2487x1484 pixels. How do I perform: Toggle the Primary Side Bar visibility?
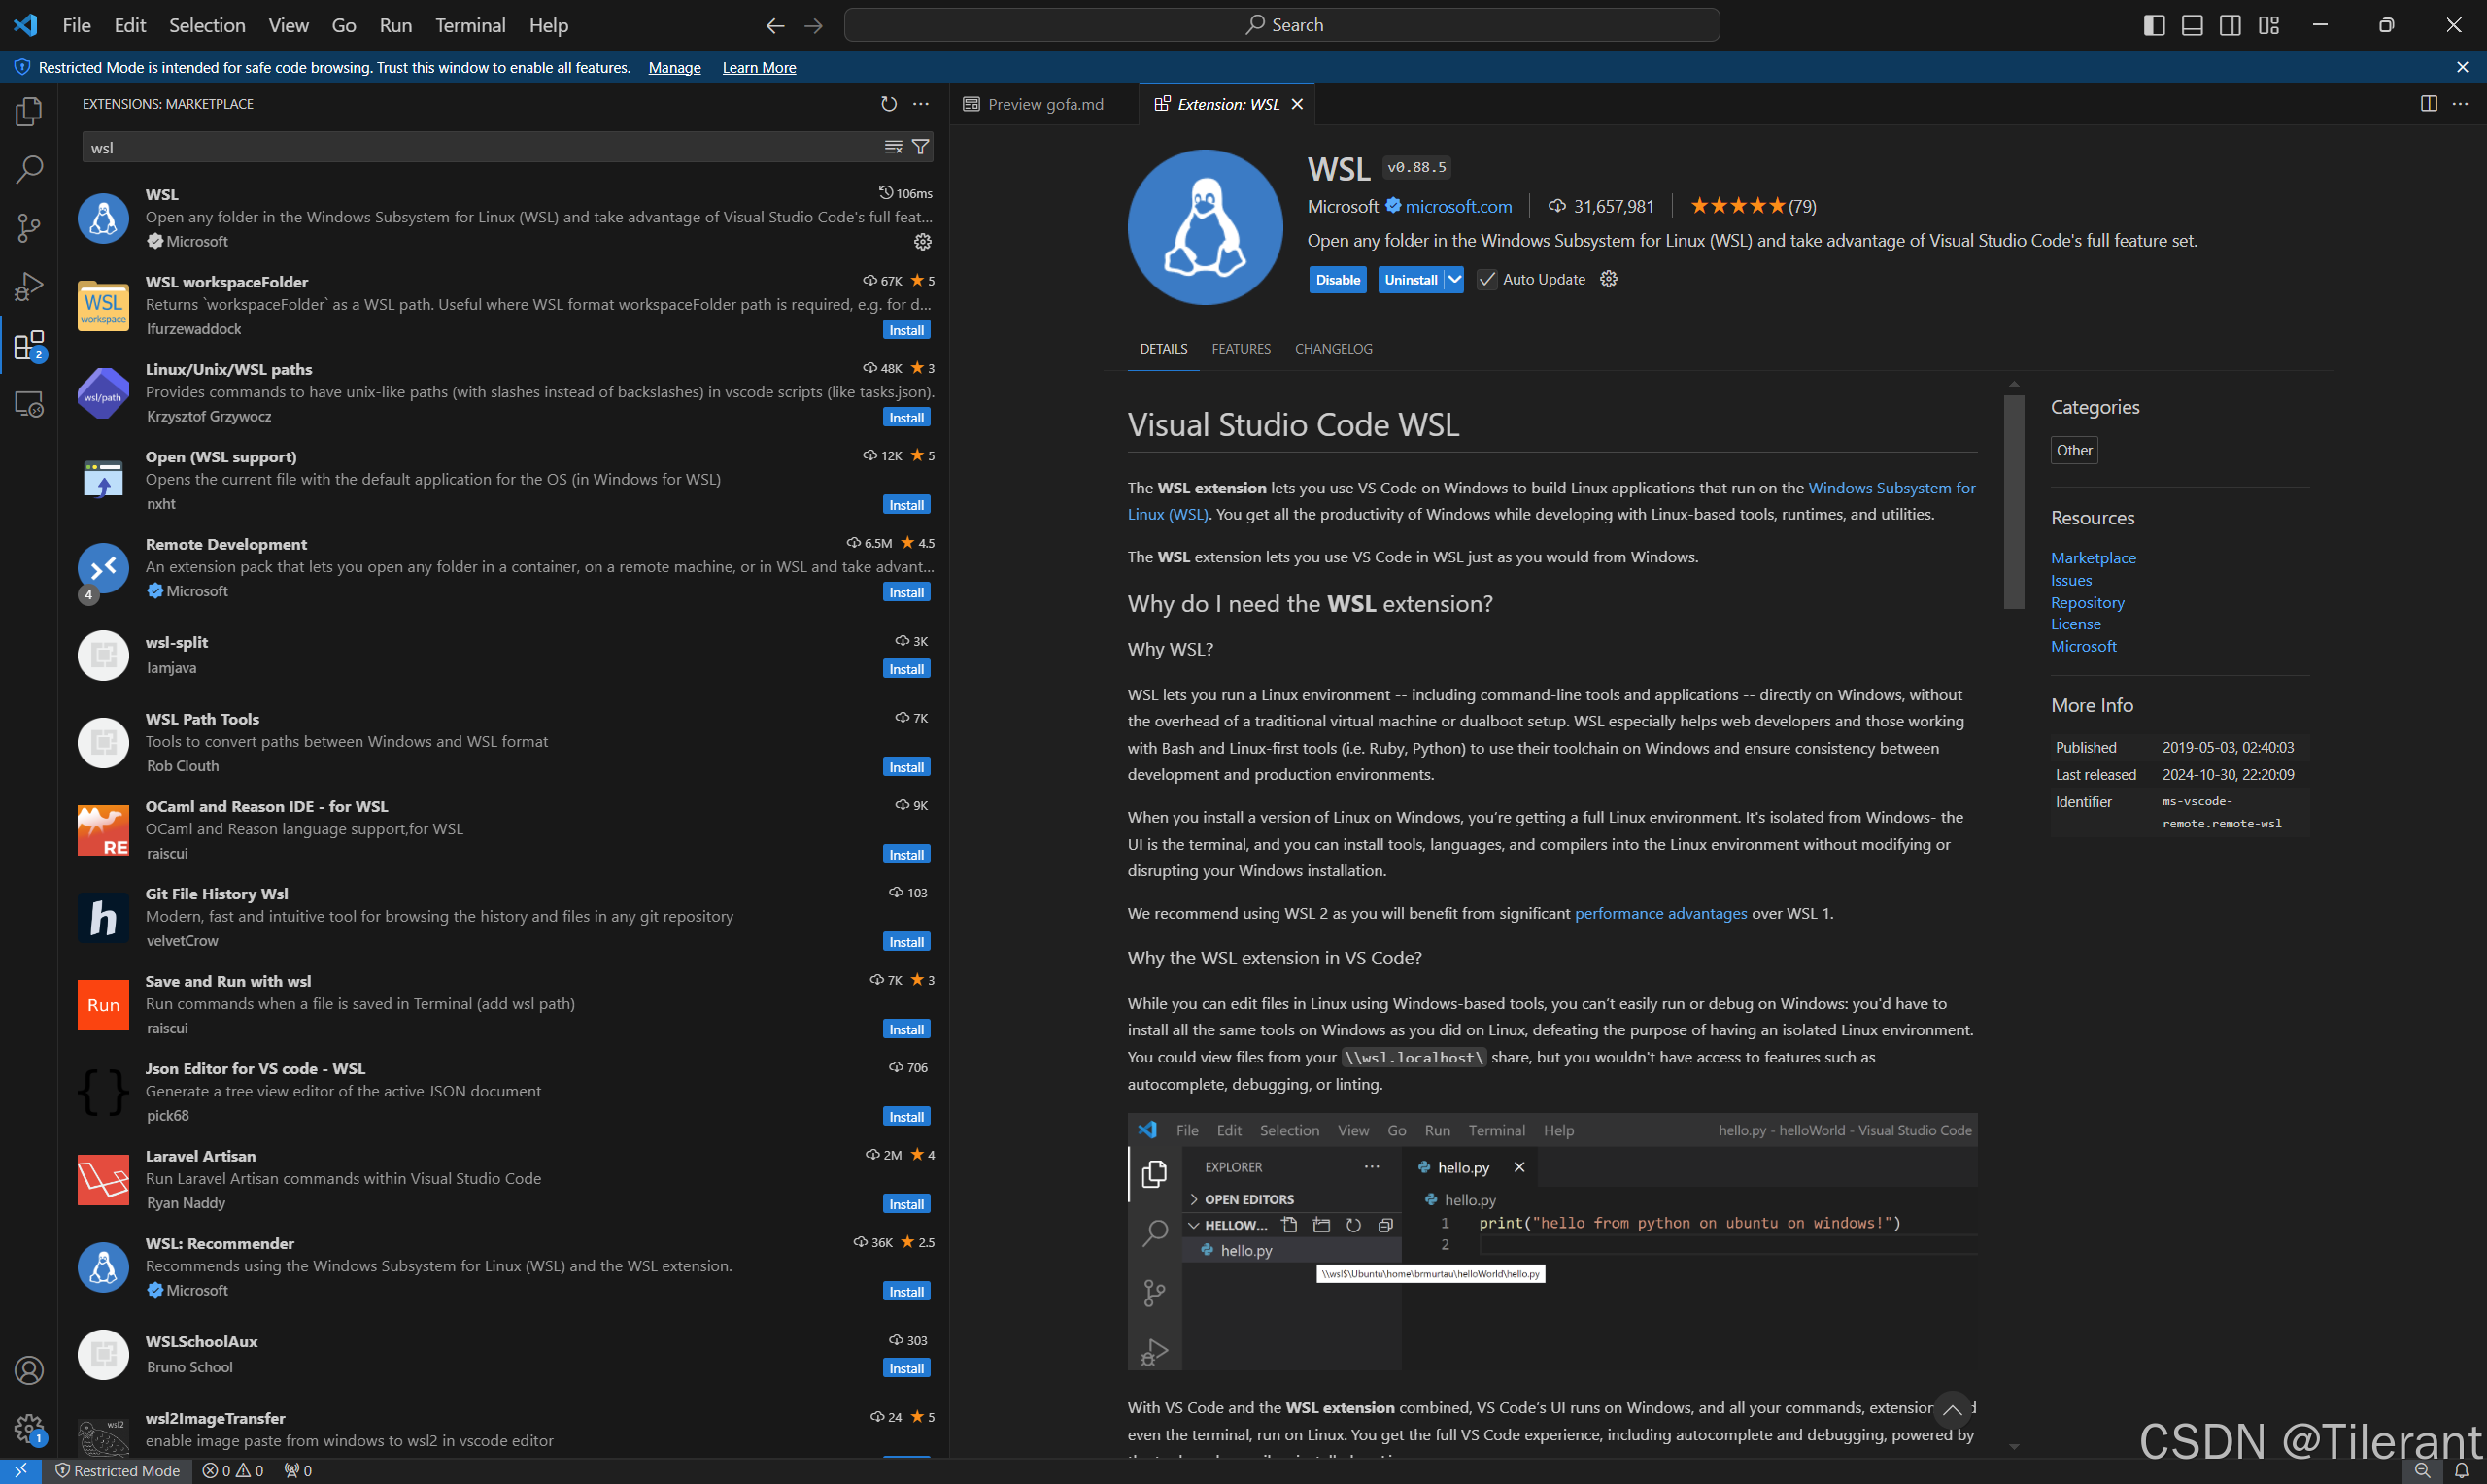pos(2152,24)
